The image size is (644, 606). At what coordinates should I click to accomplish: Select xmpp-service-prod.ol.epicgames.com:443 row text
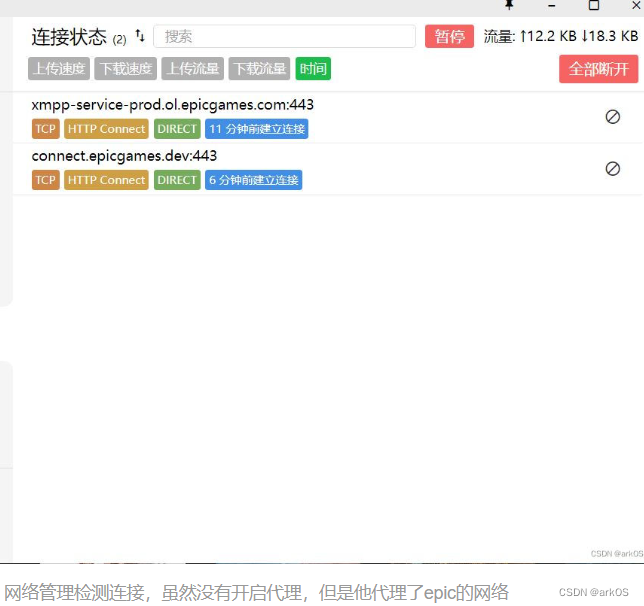[172, 105]
